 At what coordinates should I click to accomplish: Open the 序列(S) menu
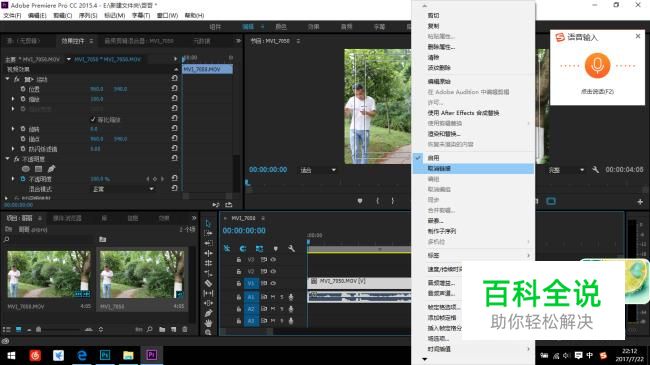[88, 15]
